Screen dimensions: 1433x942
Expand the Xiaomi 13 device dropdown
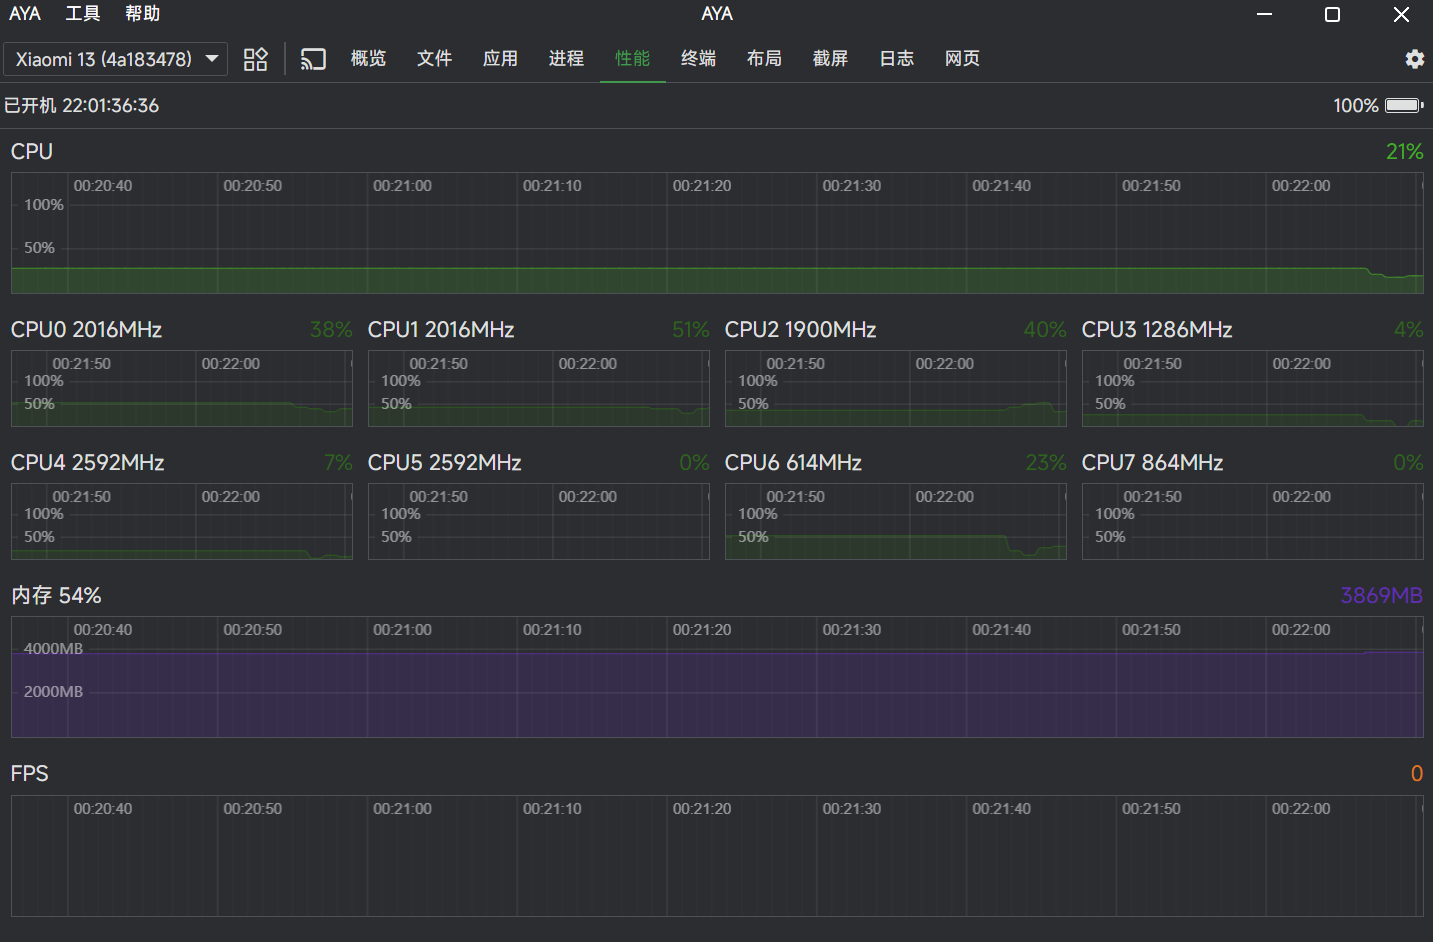(115, 59)
